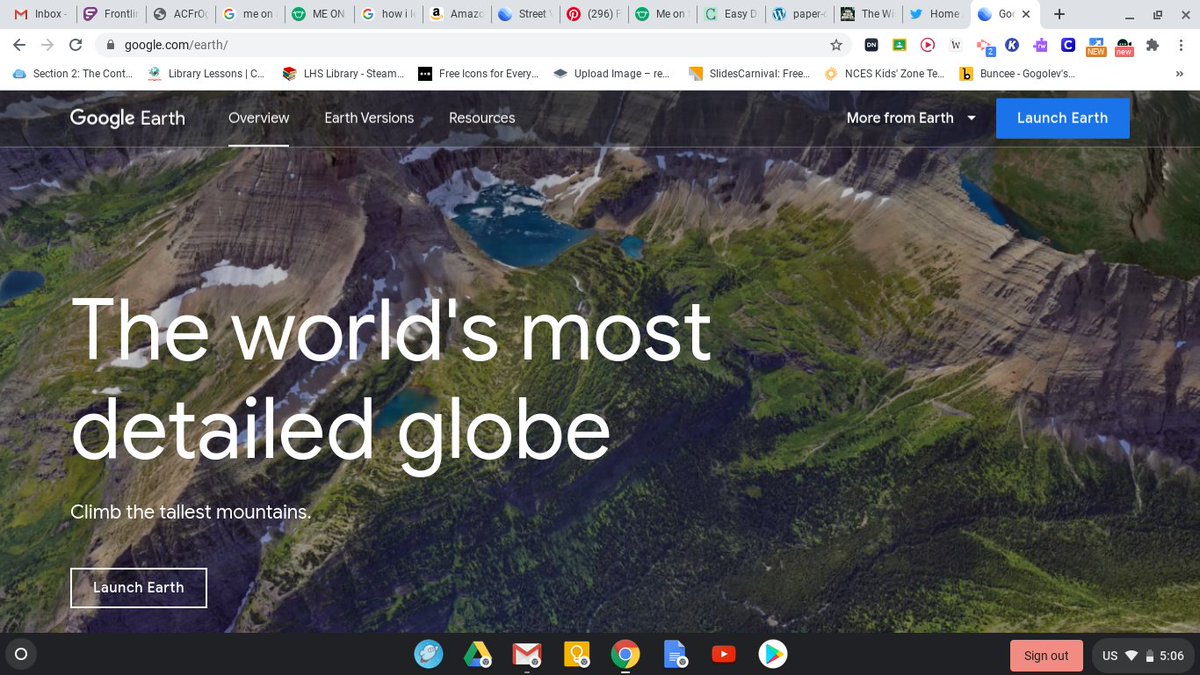This screenshot has height=675, width=1200.
Task: Click the Read&Write purple extension icon
Action: pyautogui.click(x=1040, y=45)
